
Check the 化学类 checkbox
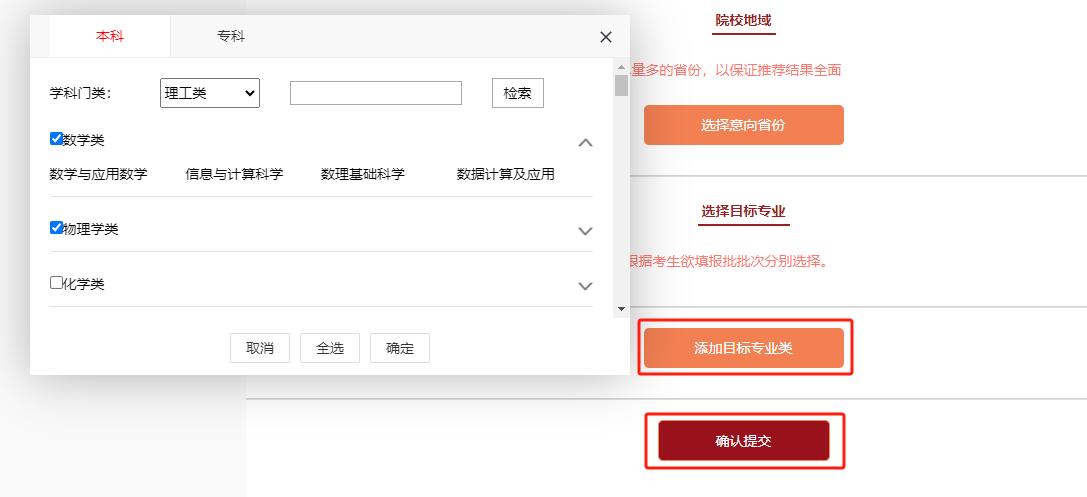(57, 282)
